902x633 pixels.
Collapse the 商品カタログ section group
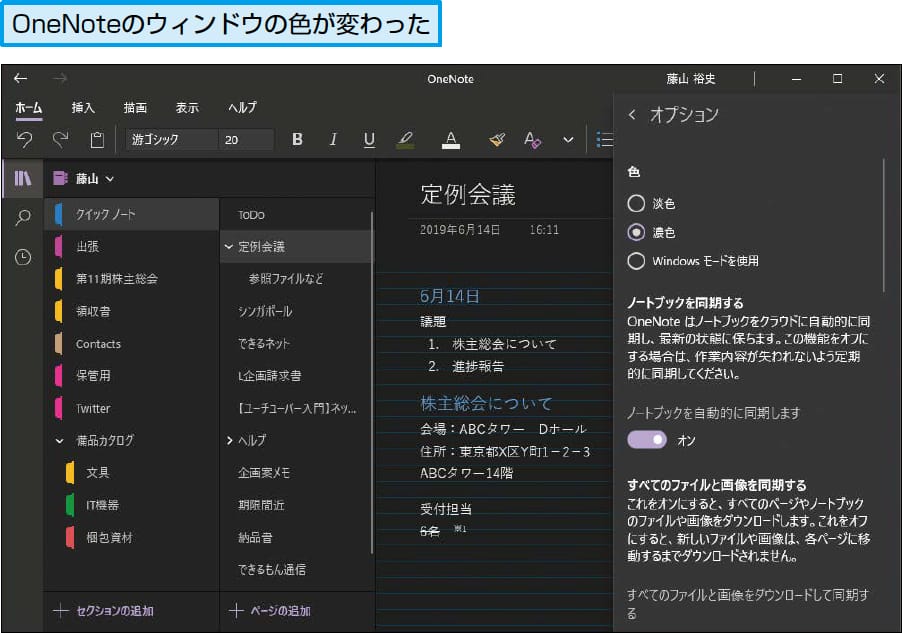(58, 440)
